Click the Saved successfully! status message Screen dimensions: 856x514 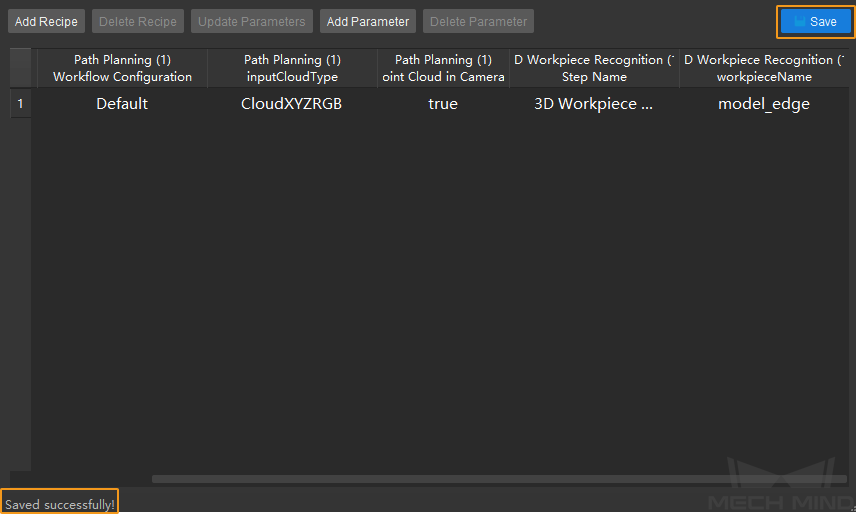(x=60, y=504)
